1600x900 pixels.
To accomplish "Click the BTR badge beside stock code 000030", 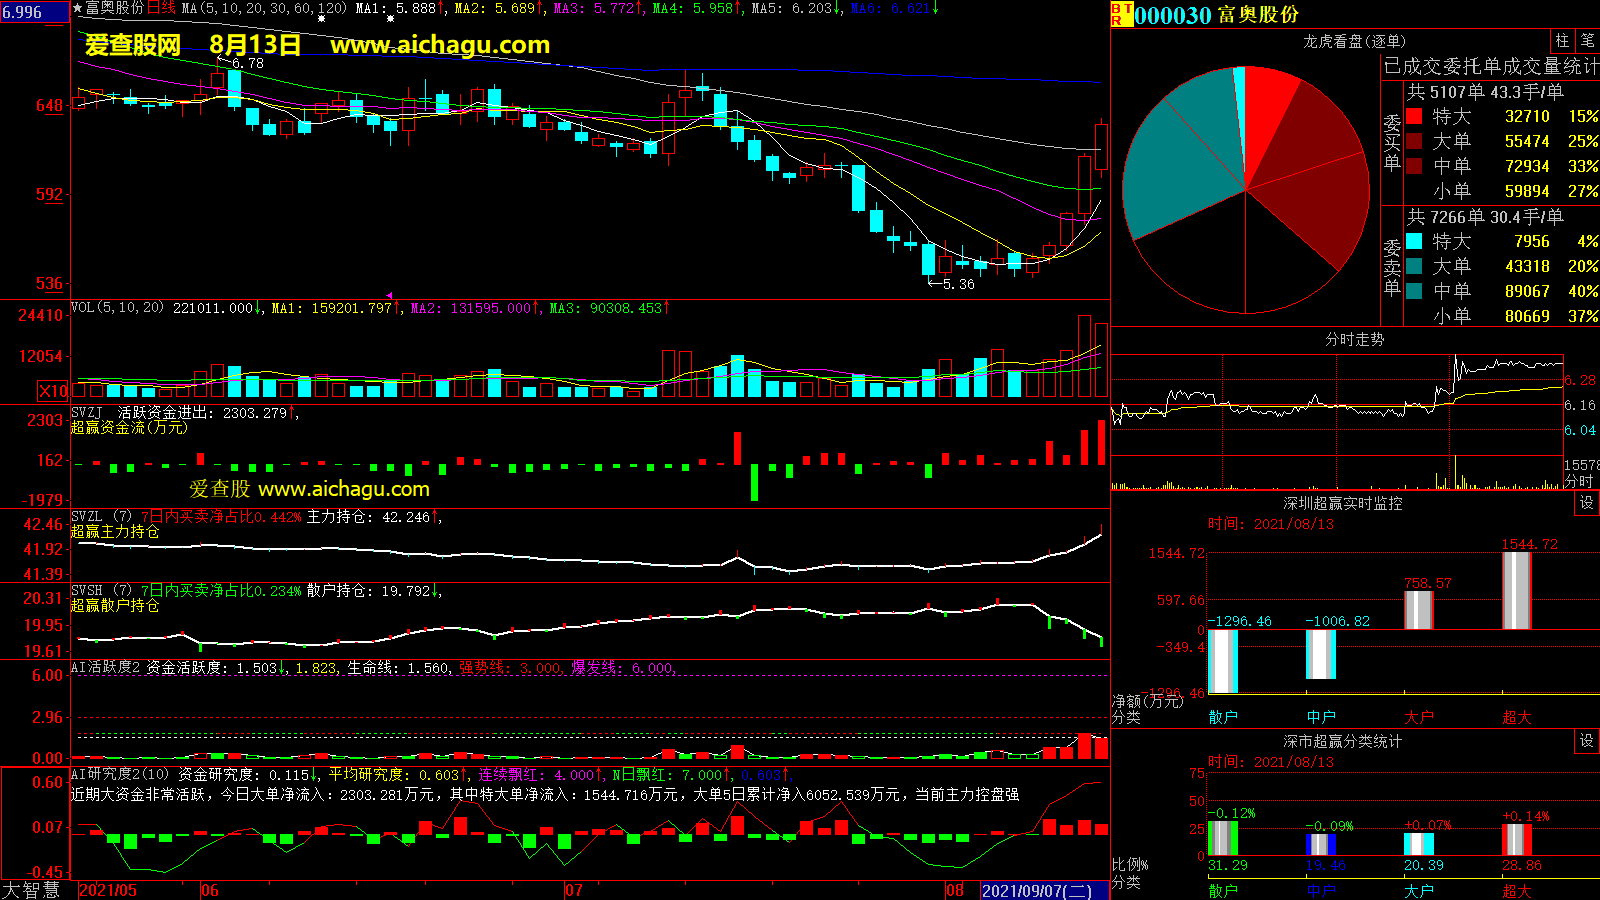I will [x=1120, y=14].
